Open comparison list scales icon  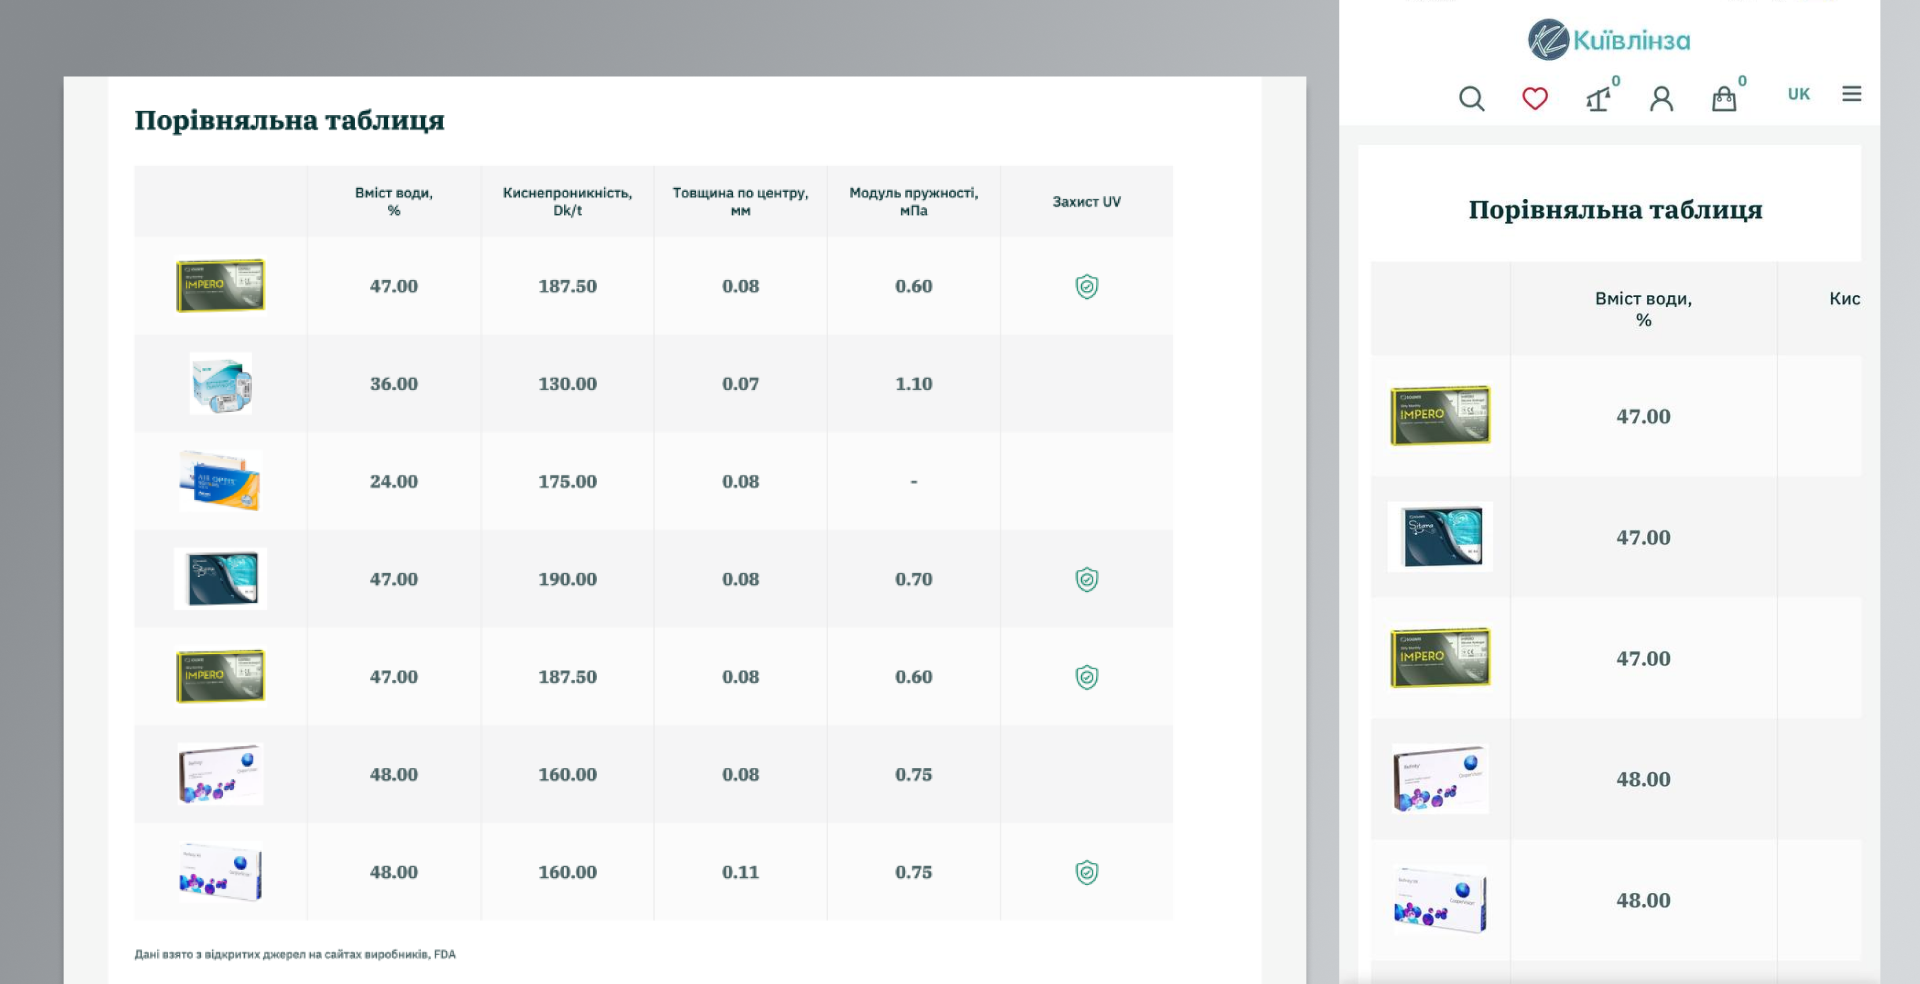pyautogui.click(x=1598, y=98)
